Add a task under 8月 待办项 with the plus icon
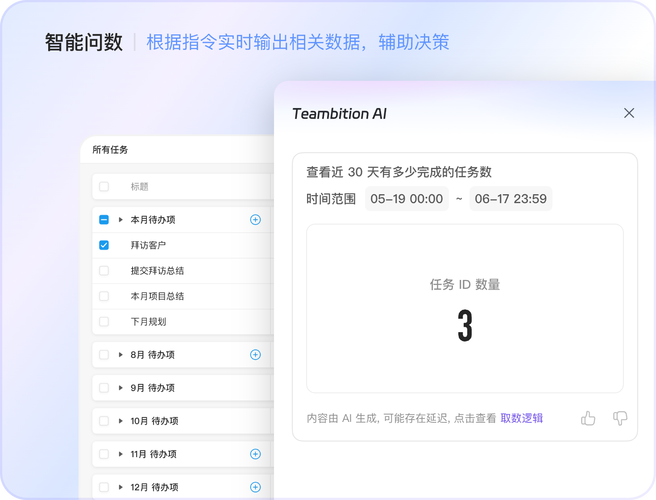The width and height of the screenshot is (656, 500). pos(255,355)
